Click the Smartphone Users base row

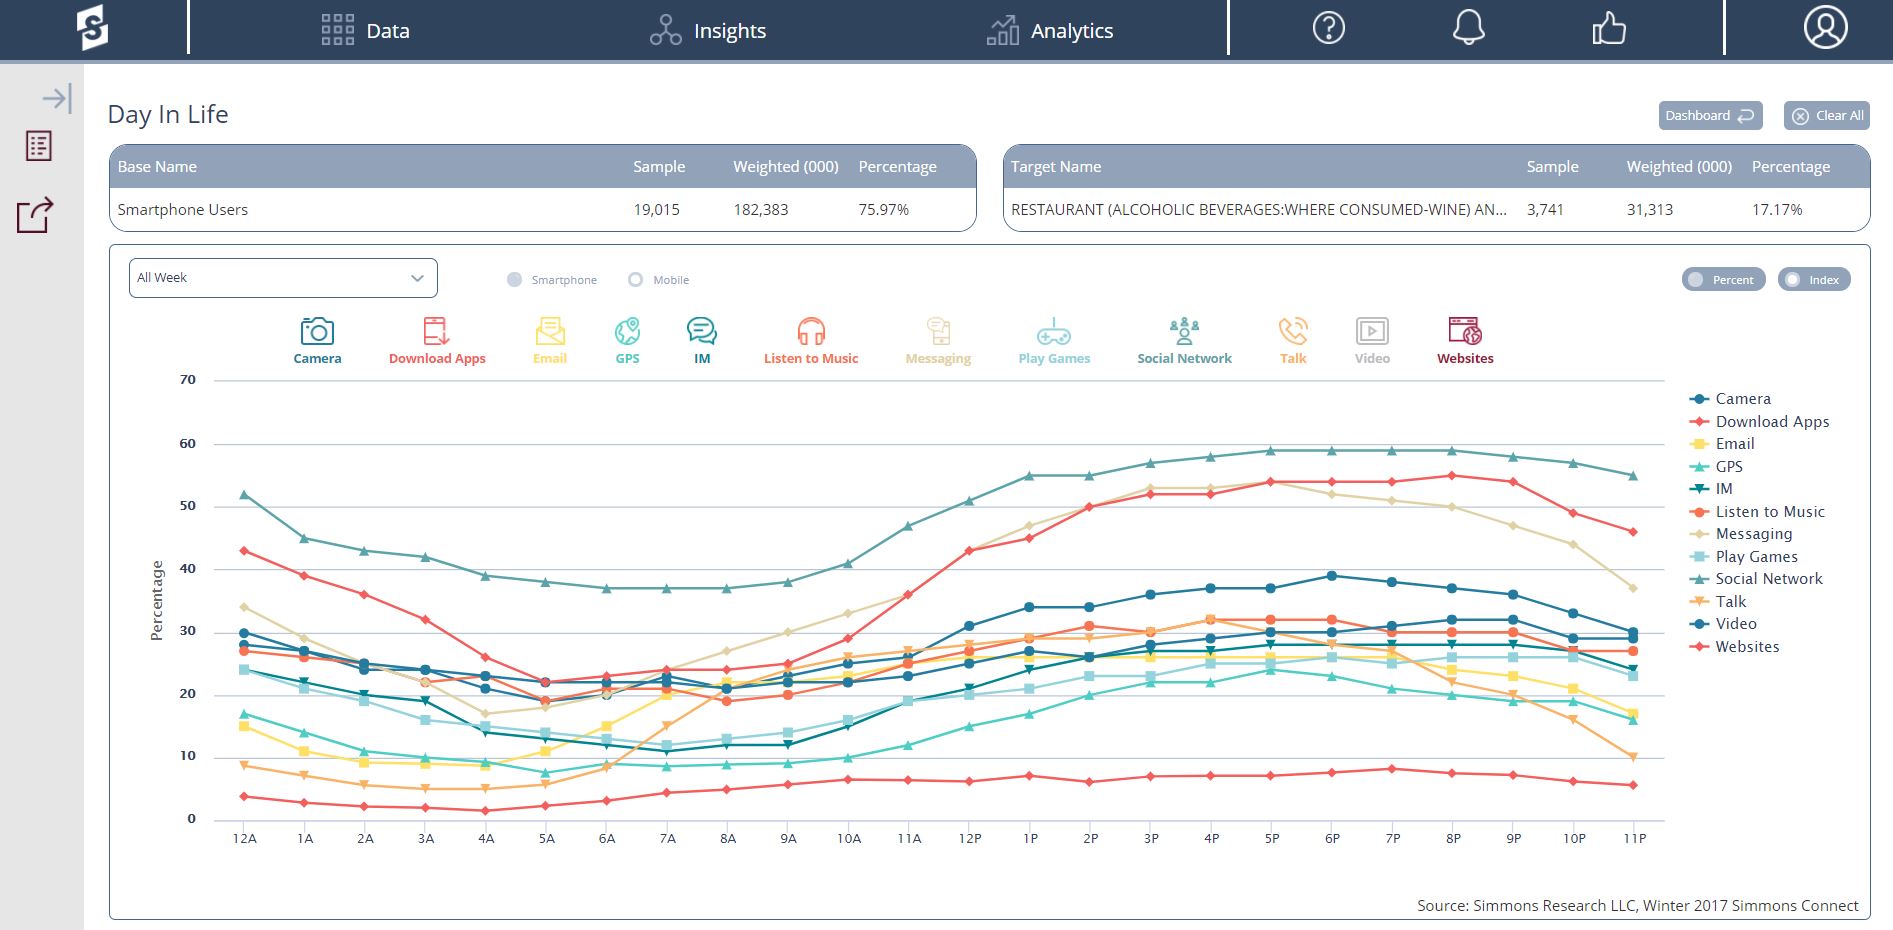(543, 210)
